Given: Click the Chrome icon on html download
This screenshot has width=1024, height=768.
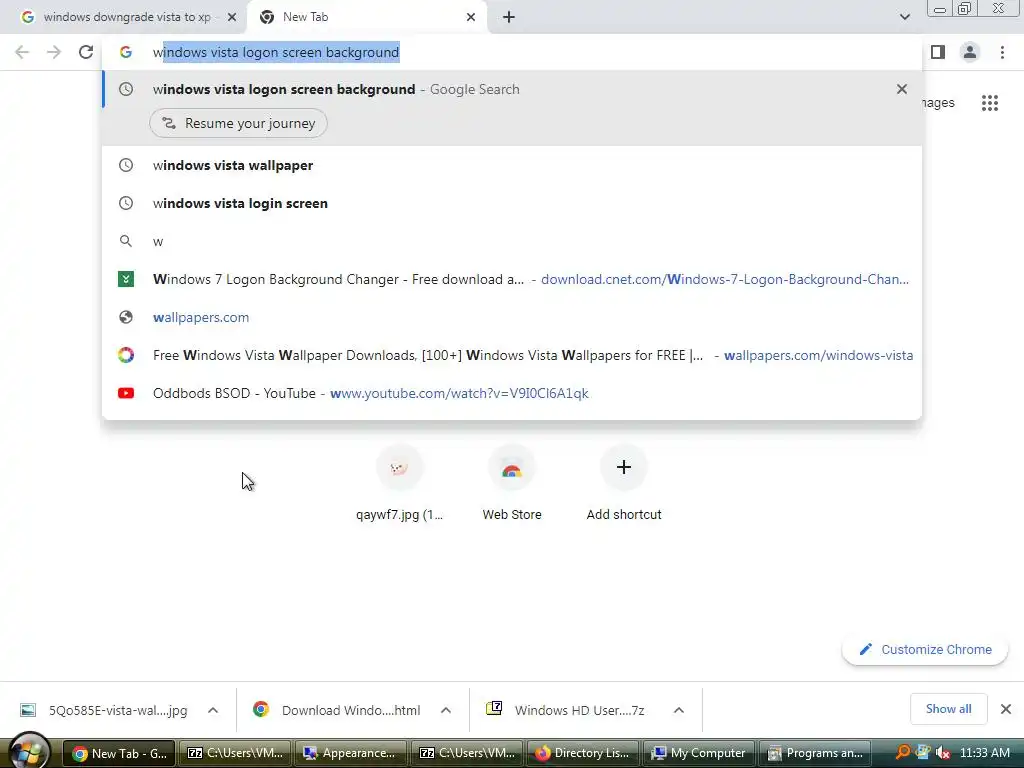Looking at the screenshot, I should (261, 709).
